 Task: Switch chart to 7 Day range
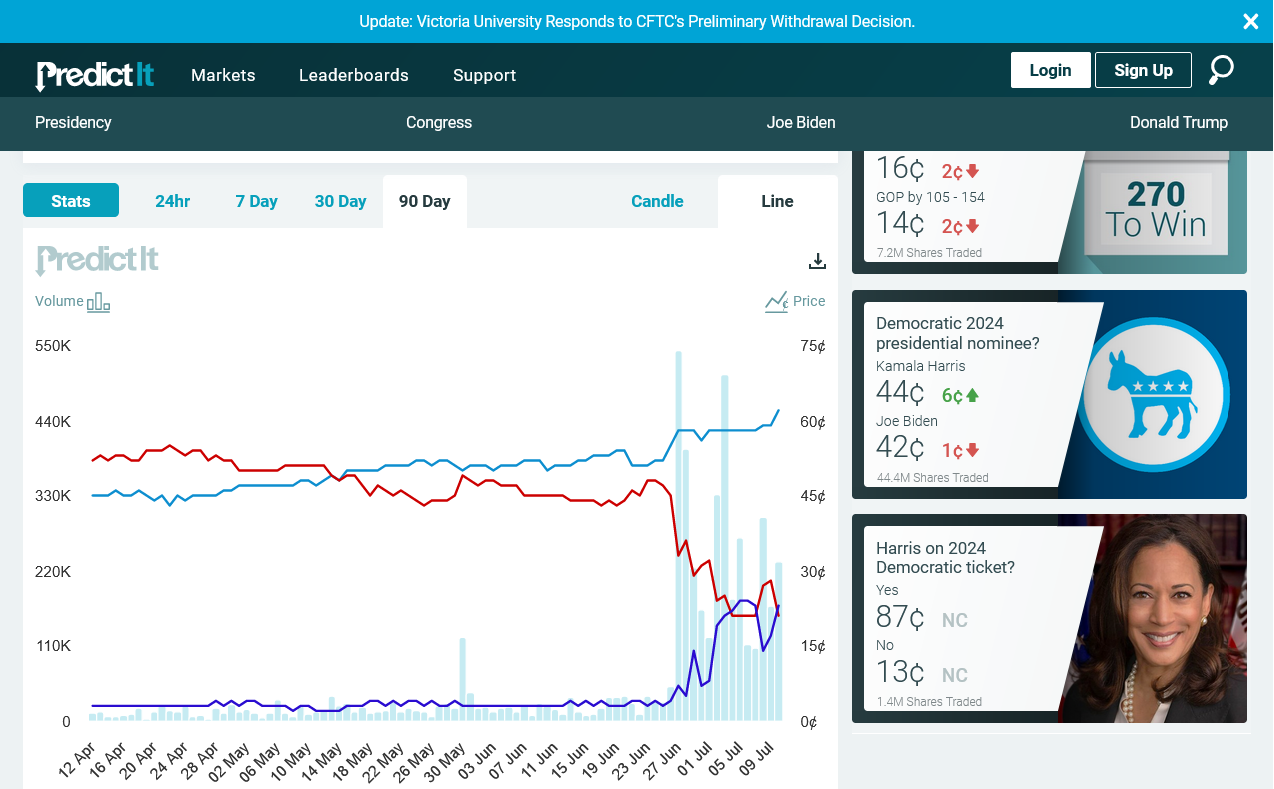256,201
